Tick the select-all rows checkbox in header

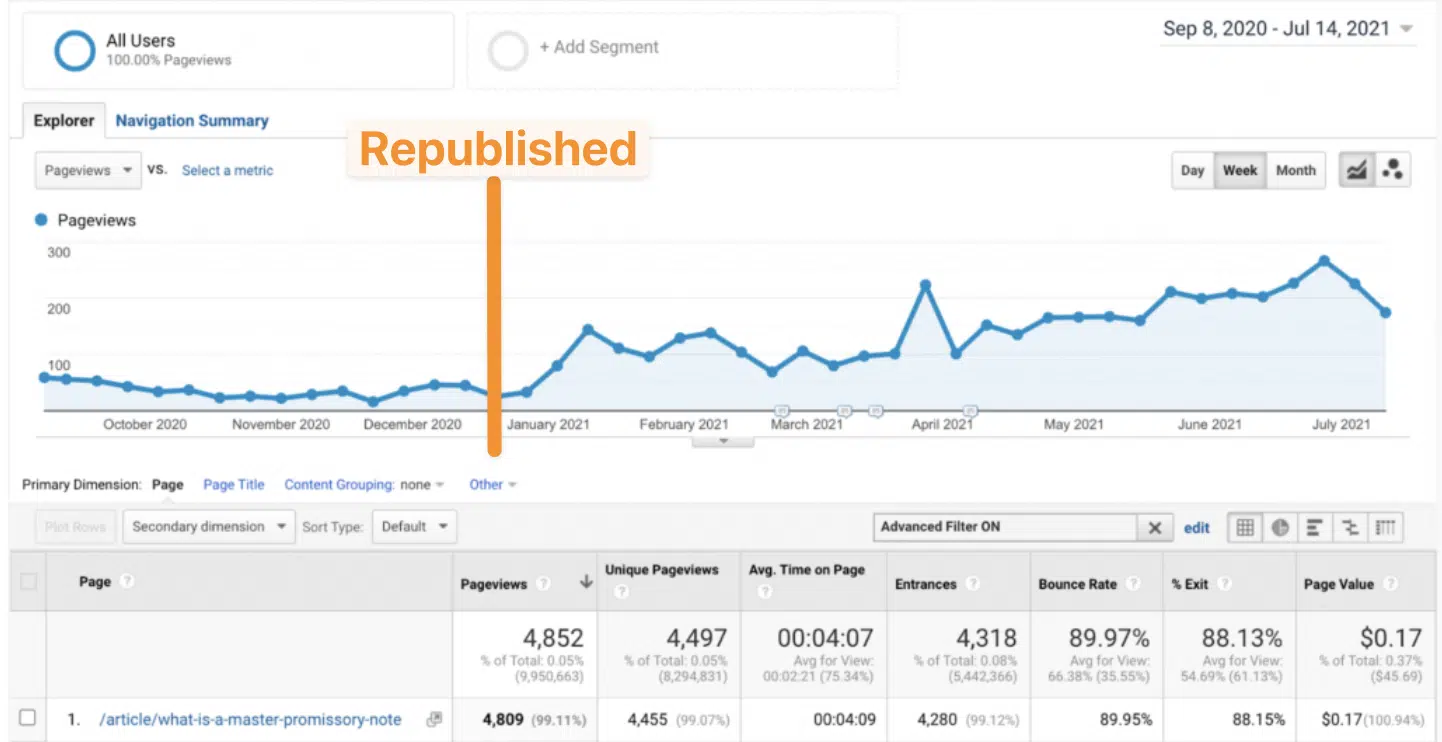click(28, 581)
